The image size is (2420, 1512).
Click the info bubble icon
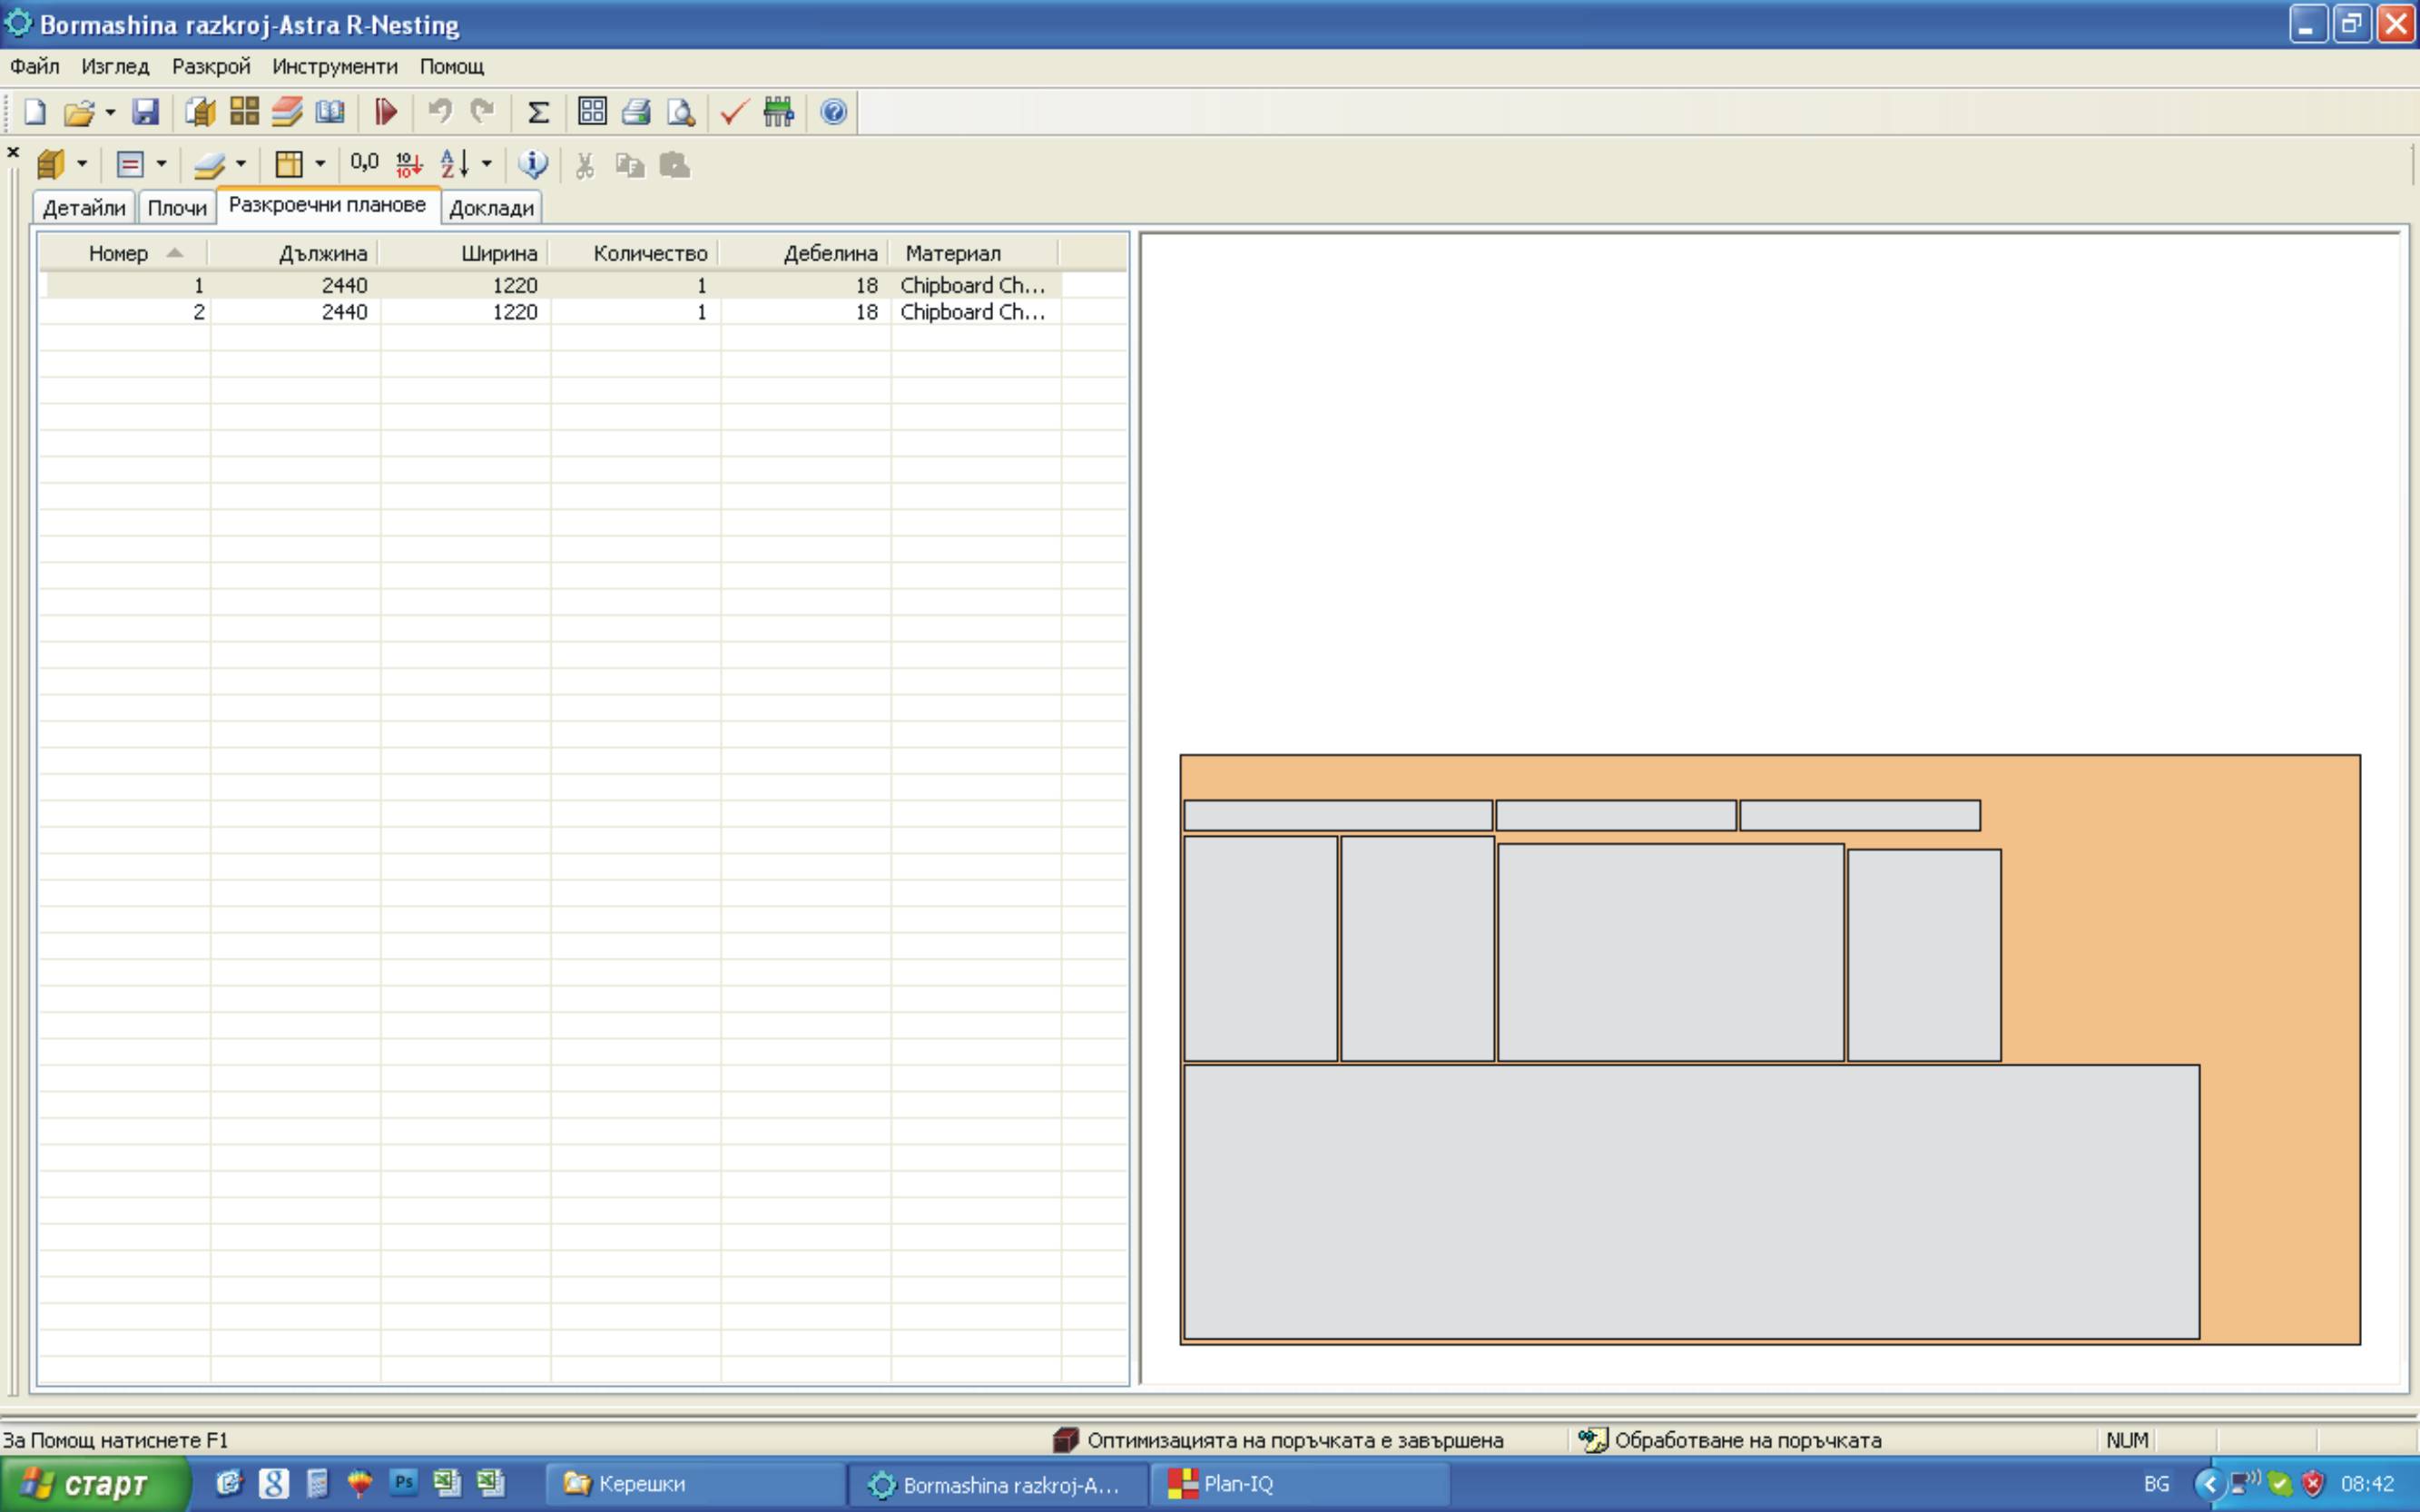click(533, 164)
